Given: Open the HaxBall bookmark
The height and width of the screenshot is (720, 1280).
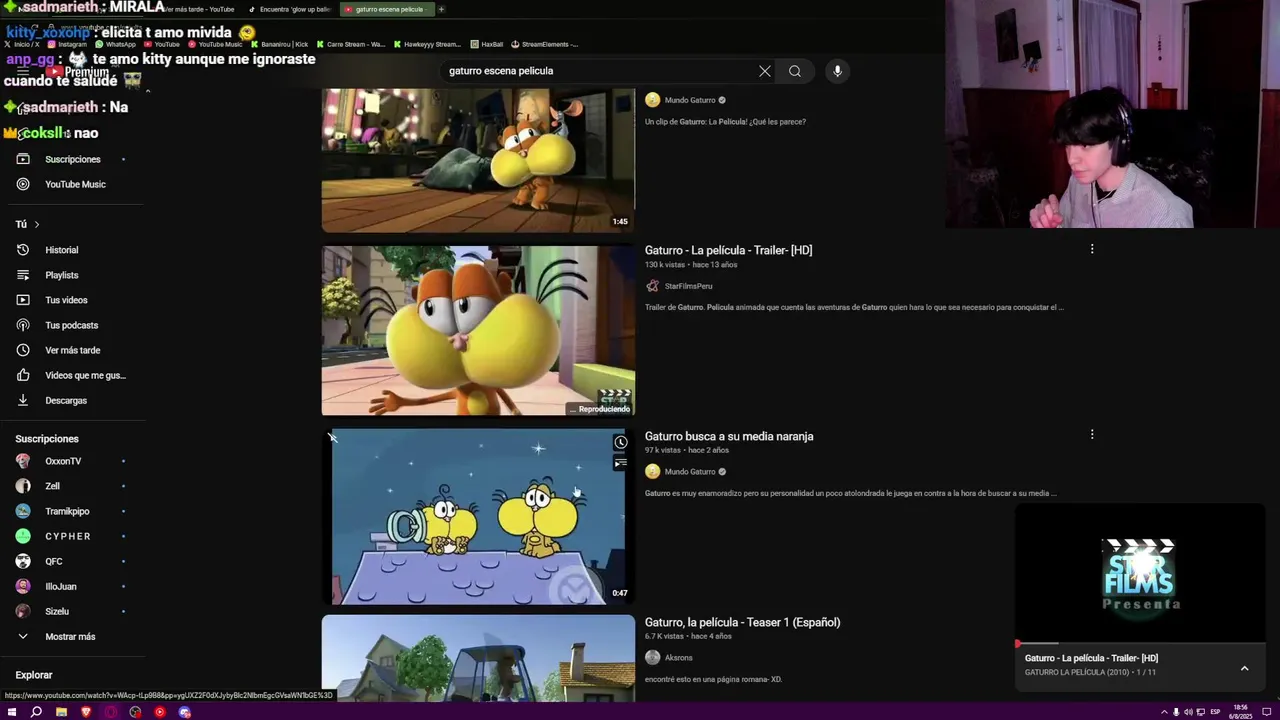Looking at the screenshot, I should coord(487,44).
